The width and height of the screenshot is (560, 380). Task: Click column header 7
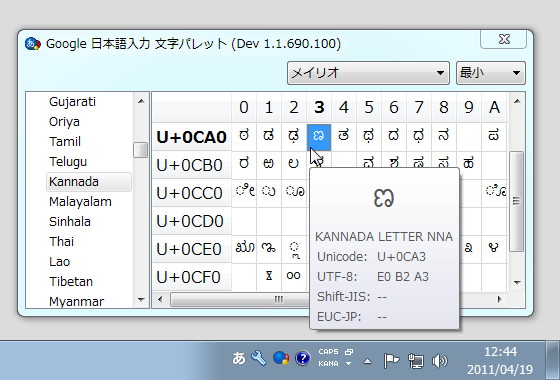coord(419,107)
